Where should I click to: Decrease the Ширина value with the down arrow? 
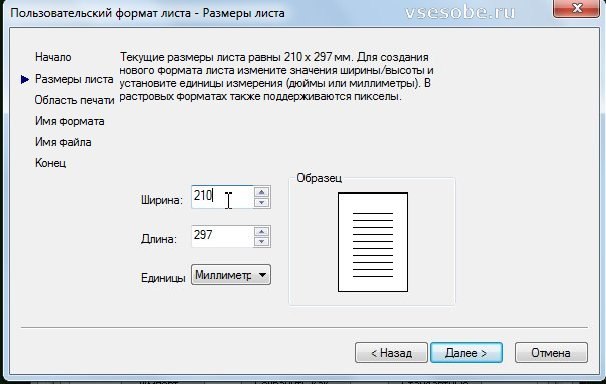pos(262,202)
